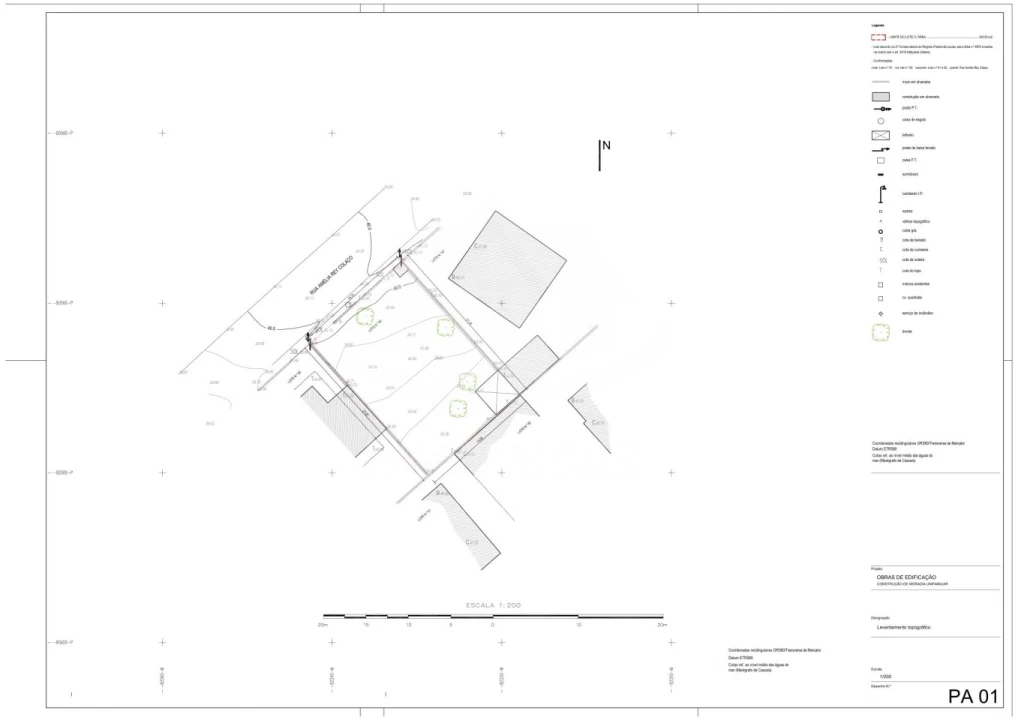Click the PA 01 drawing number
1018x720 pixels.
coord(973,696)
